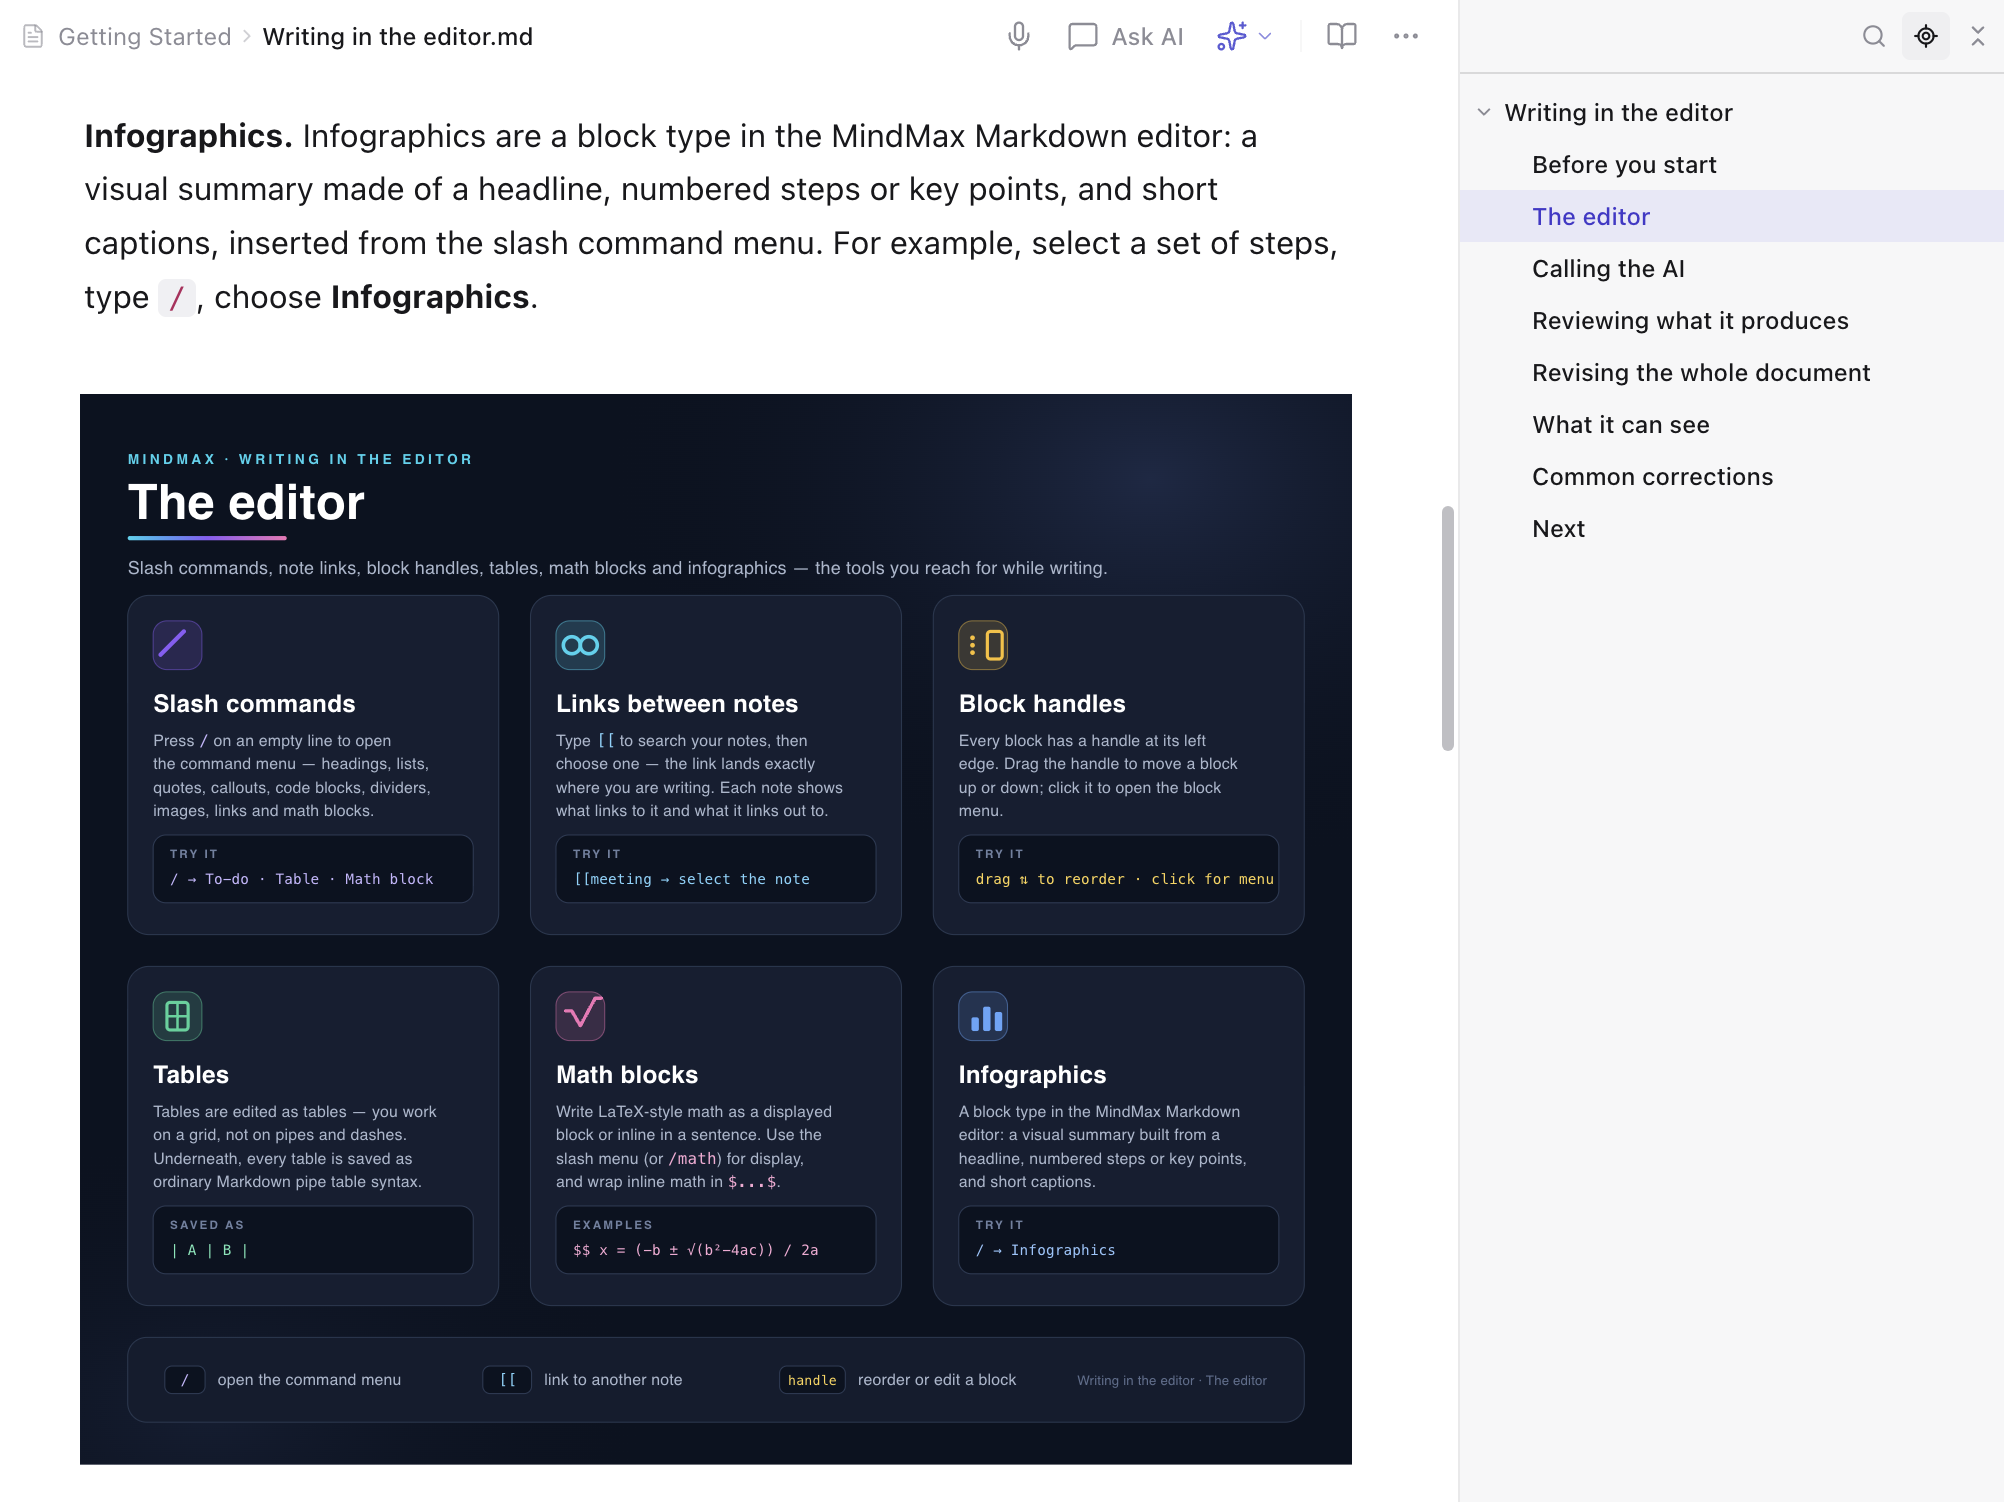Jump to 'Before you start' section
Viewport: 2004px width, 1502px height.
(1624, 164)
